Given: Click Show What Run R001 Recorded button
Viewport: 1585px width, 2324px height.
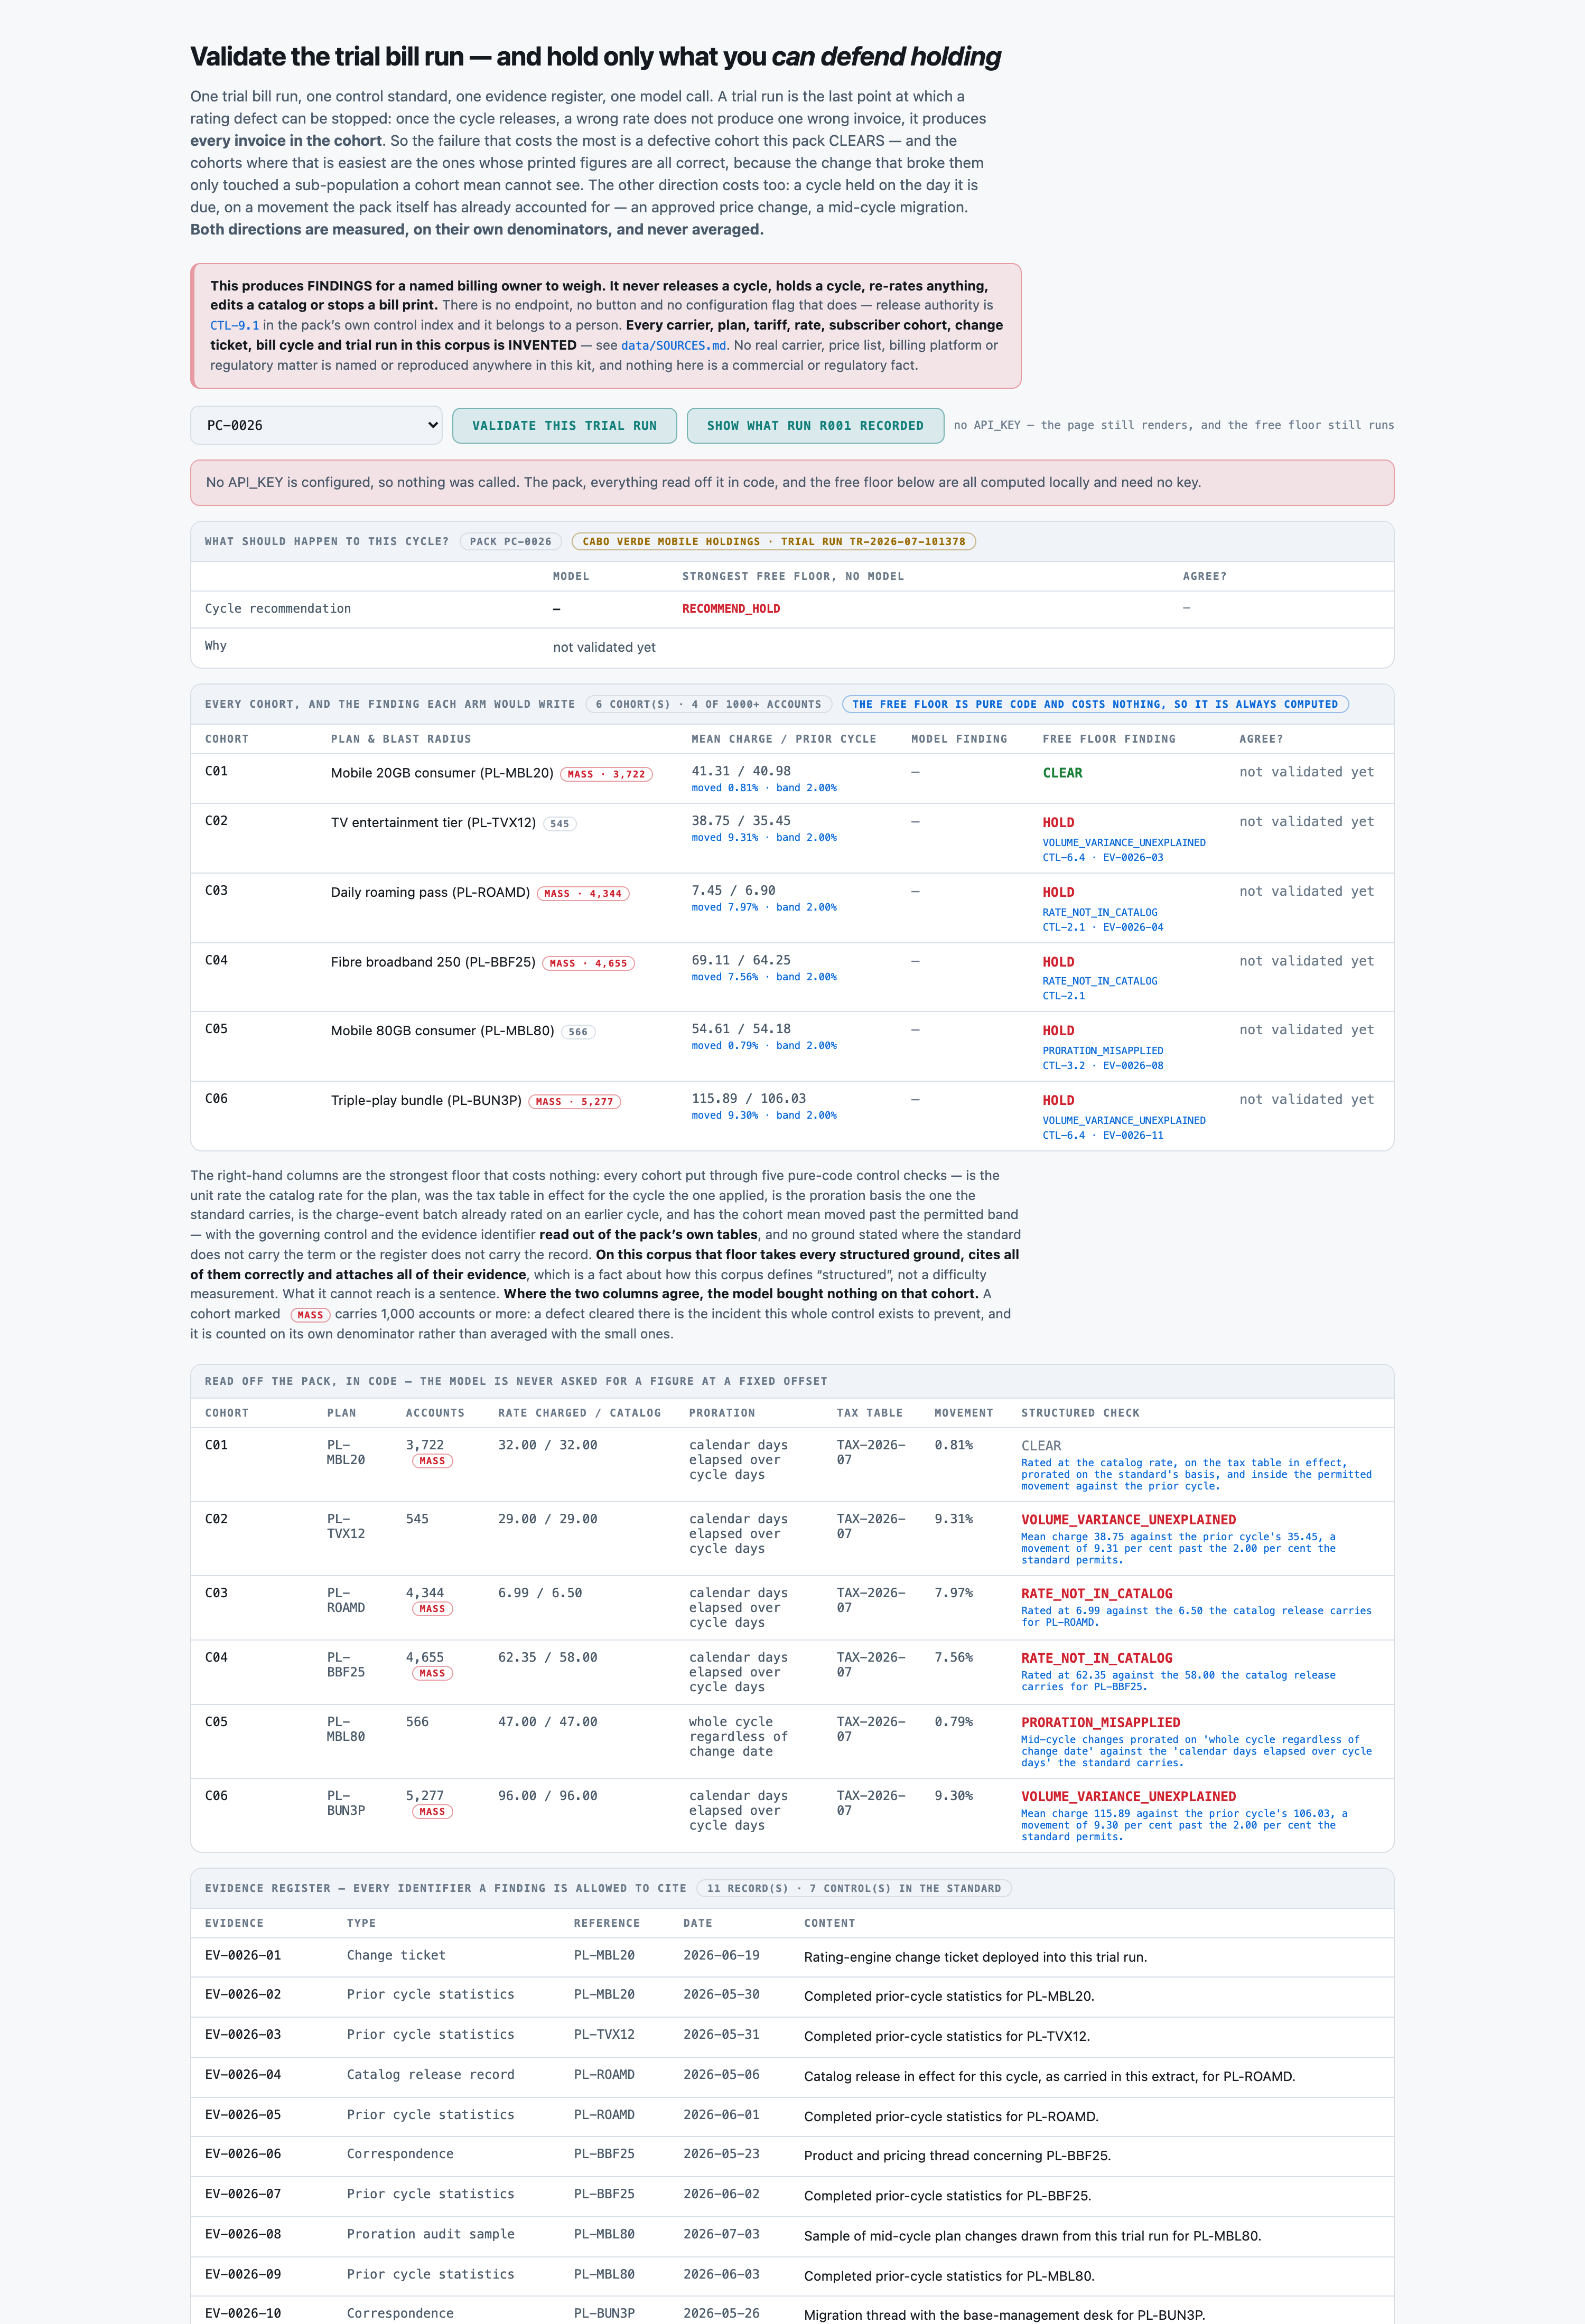Looking at the screenshot, I should [x=815, y=426].
